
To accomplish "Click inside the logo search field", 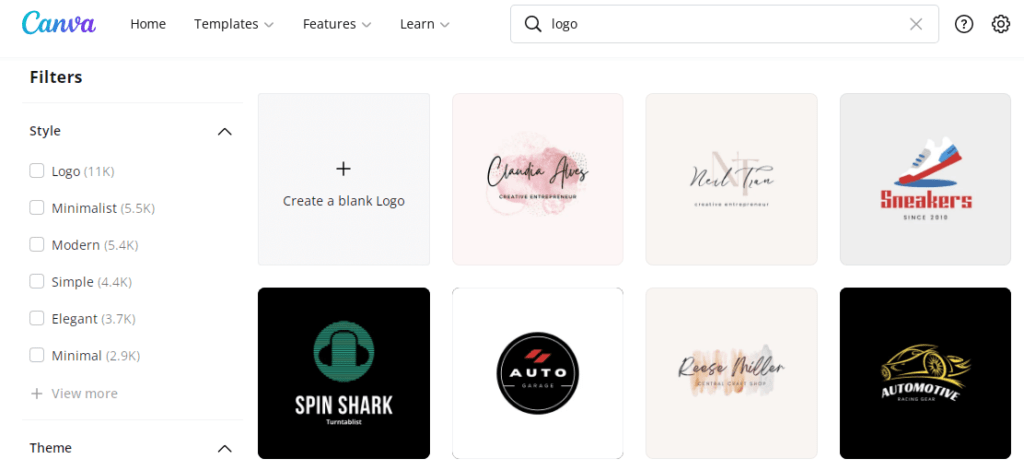I will tap(724, 24).
